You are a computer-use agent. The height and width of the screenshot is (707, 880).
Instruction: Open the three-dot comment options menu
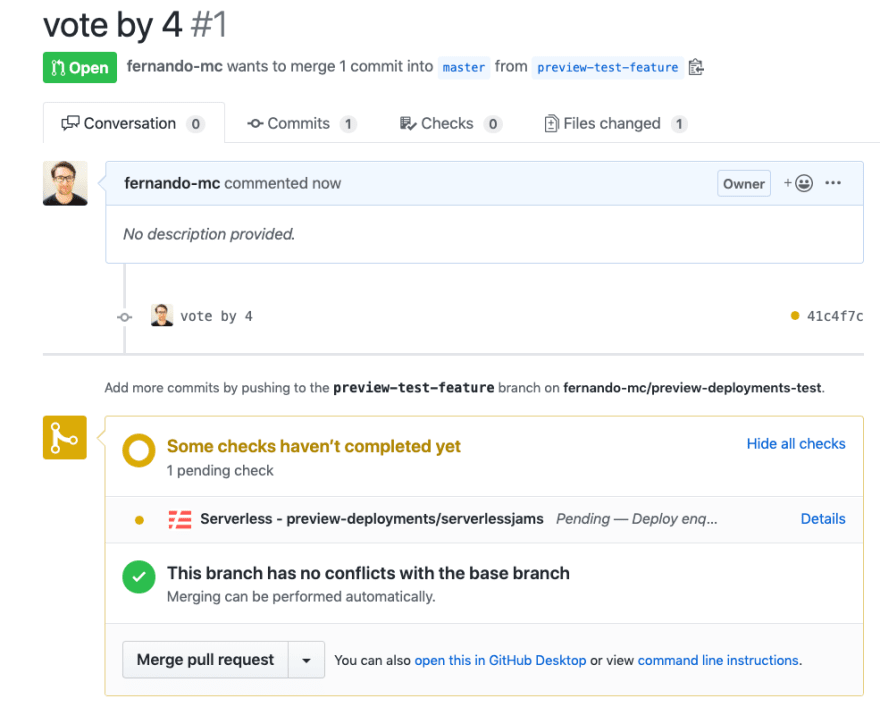(x=833, y=183)
